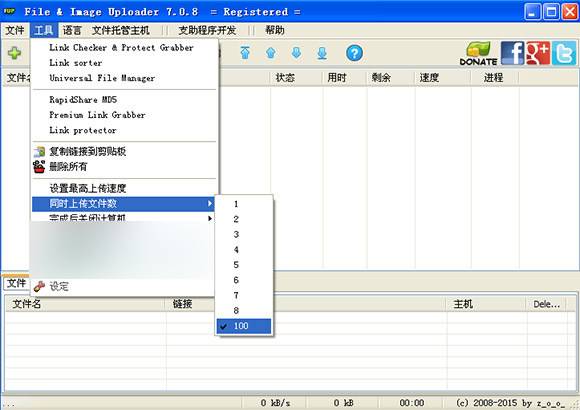
Task: Click the move down arrow icon
Action: pos(296,53)
